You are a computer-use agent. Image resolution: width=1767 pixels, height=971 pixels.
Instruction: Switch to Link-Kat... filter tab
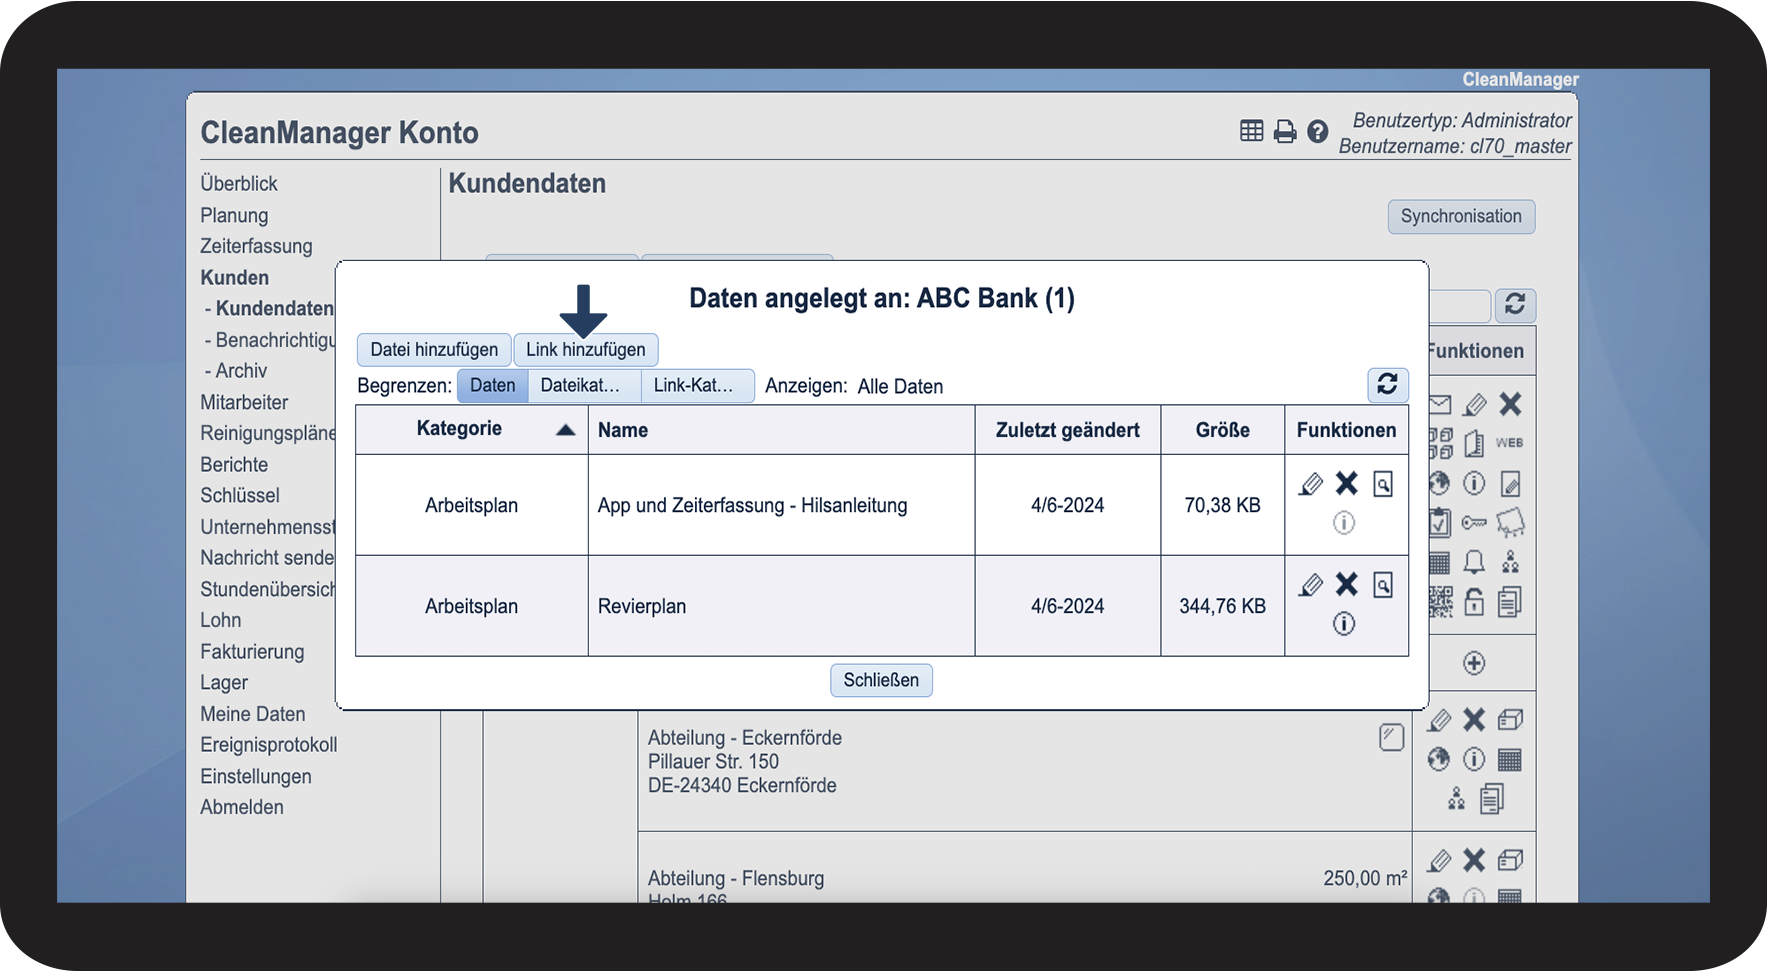pyautogui.click(x=693, y=386)
